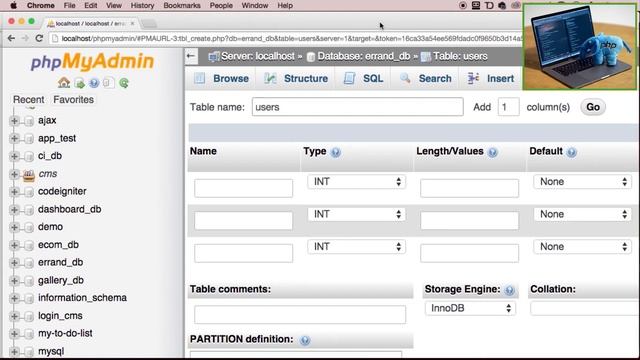The height and width of the screenshot is (360, 640).
Task: Expand the codeigniter database node
Action: pyautogui.click(x=14, y=192)
